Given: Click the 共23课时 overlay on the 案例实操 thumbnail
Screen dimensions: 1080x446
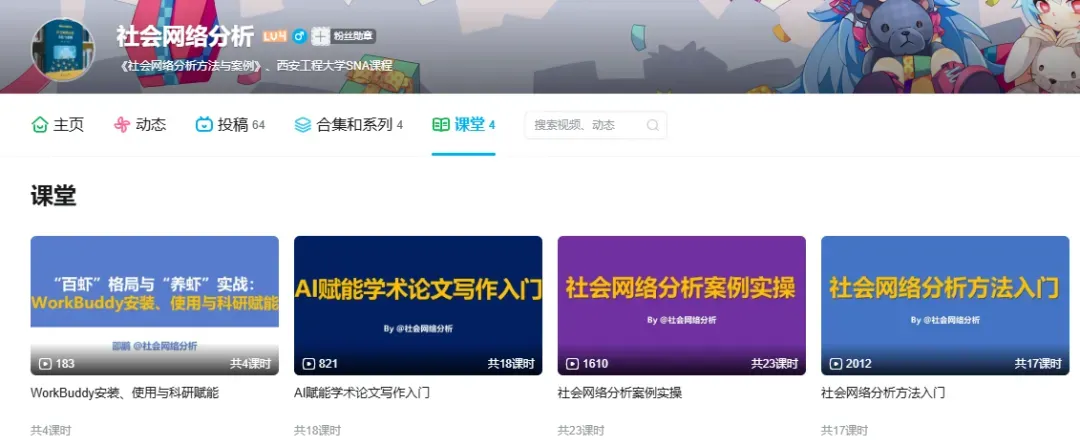Looking at the screenshot, I should [x=775, y=363].
